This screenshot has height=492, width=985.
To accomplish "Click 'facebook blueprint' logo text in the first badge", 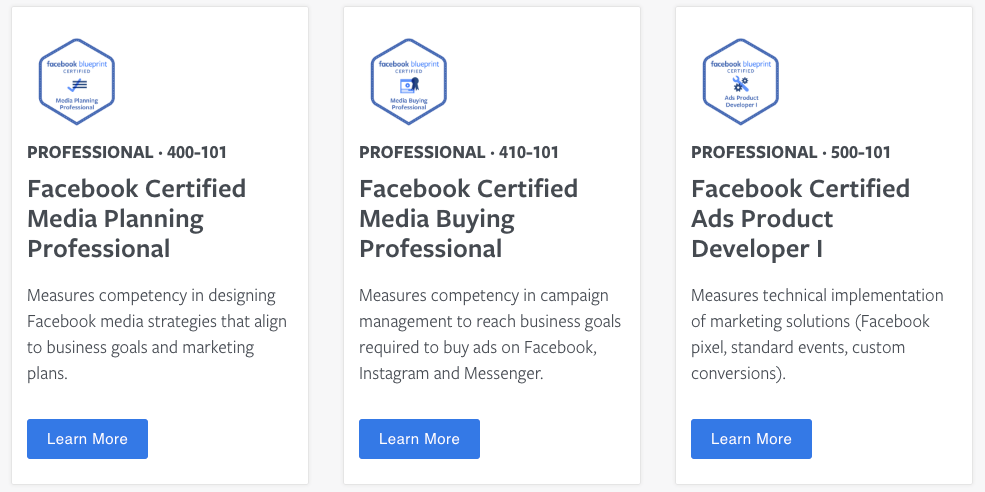I will click(77, 64).
